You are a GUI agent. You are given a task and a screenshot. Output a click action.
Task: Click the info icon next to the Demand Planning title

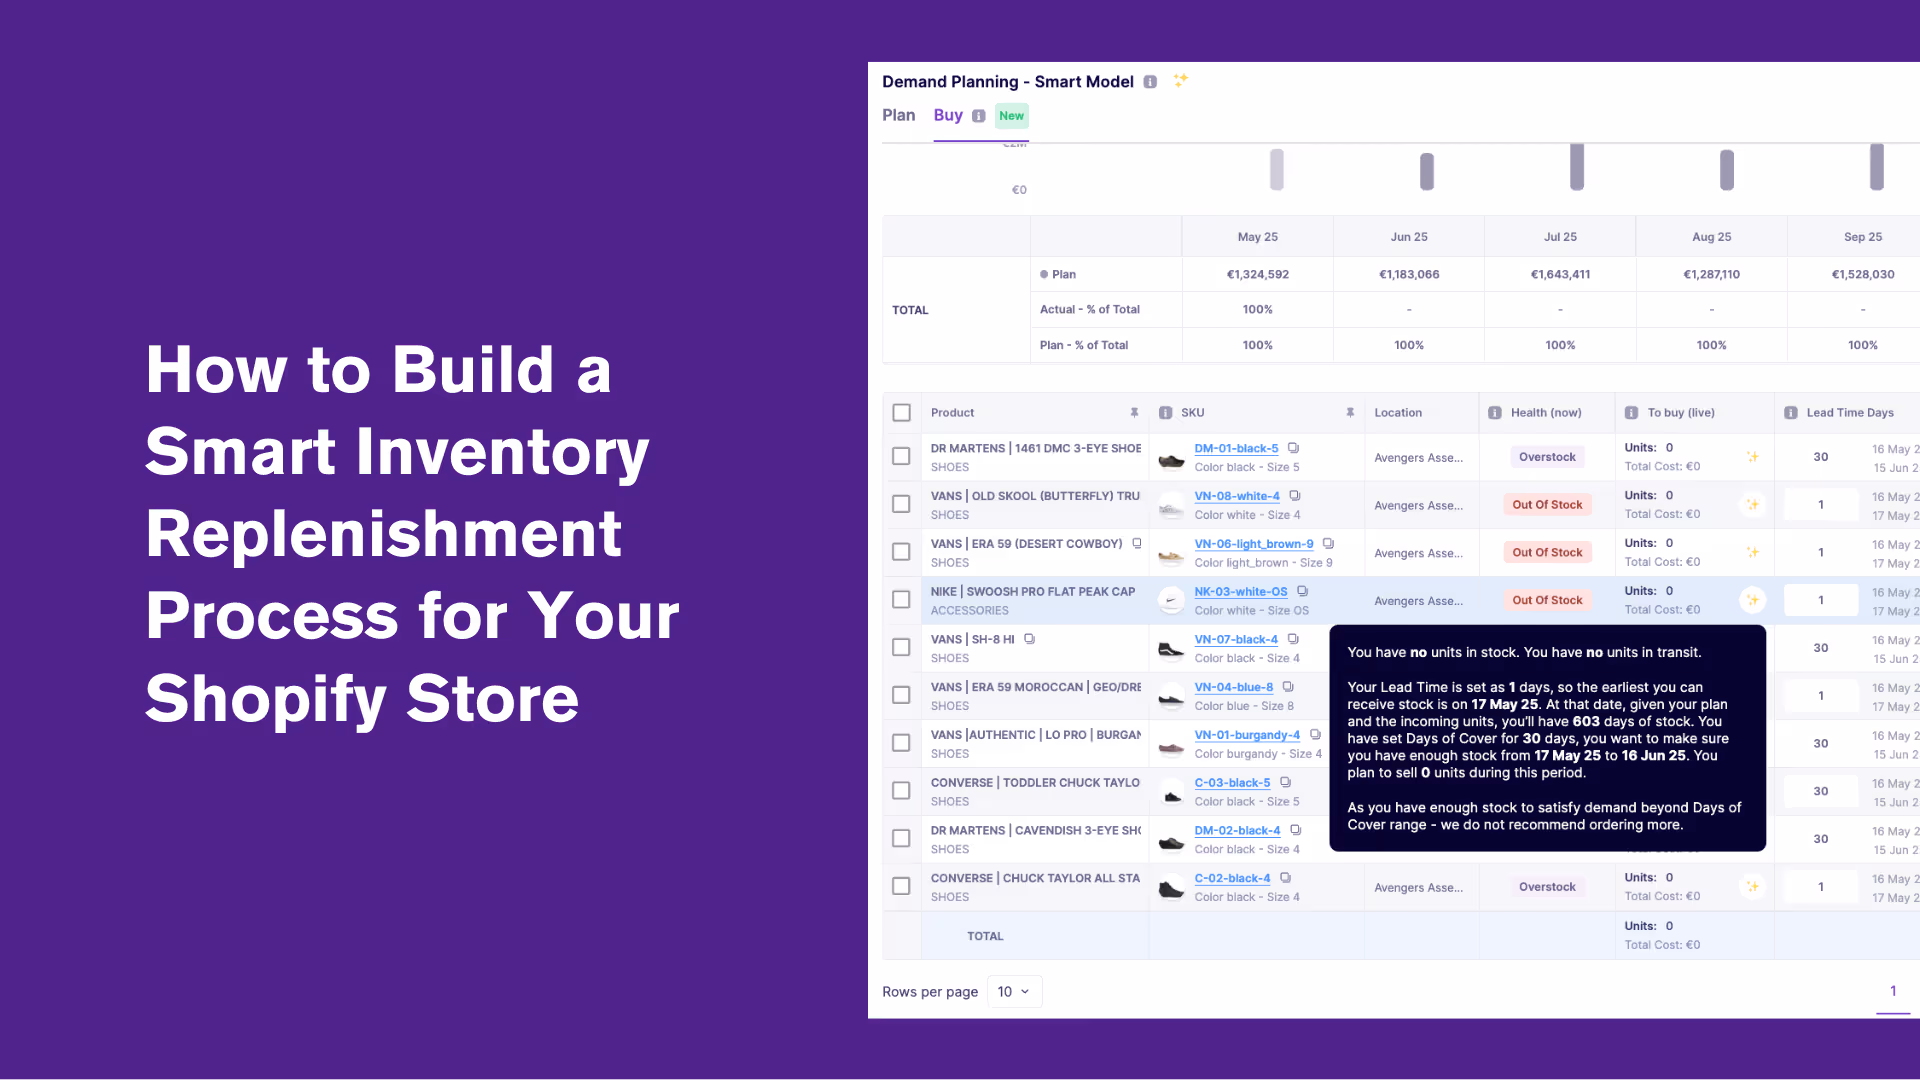pos(1150,82)
